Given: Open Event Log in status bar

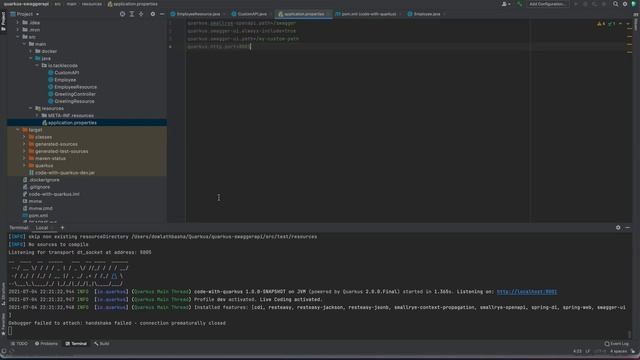Looking at the screenshot, I should pos(617,344).
